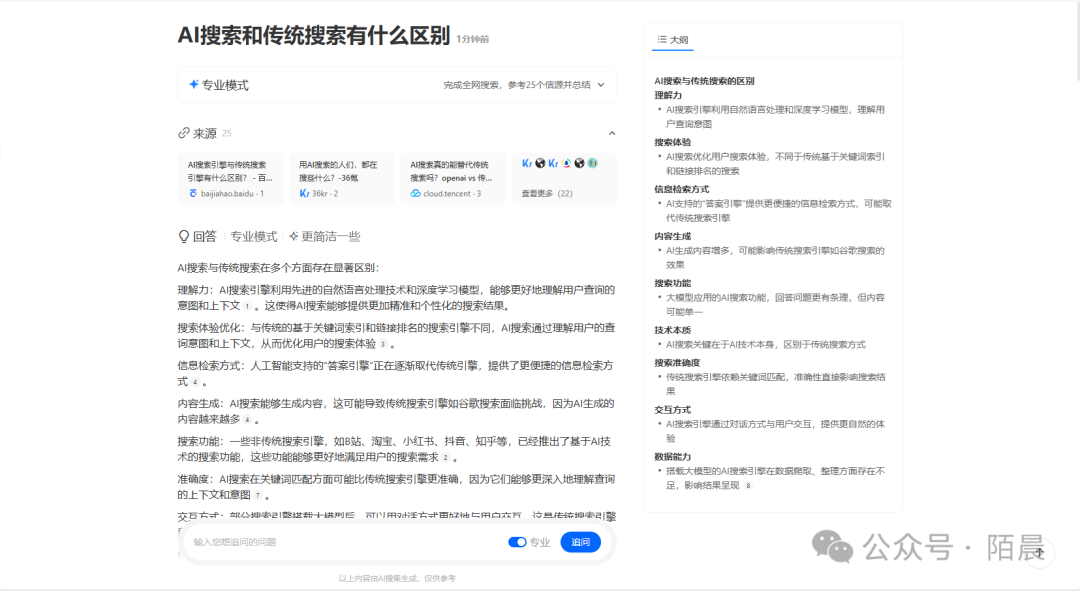The image size is (1080, 591).
Task: Jump to outline heading 数据能力
Action: tap(673, 456)
